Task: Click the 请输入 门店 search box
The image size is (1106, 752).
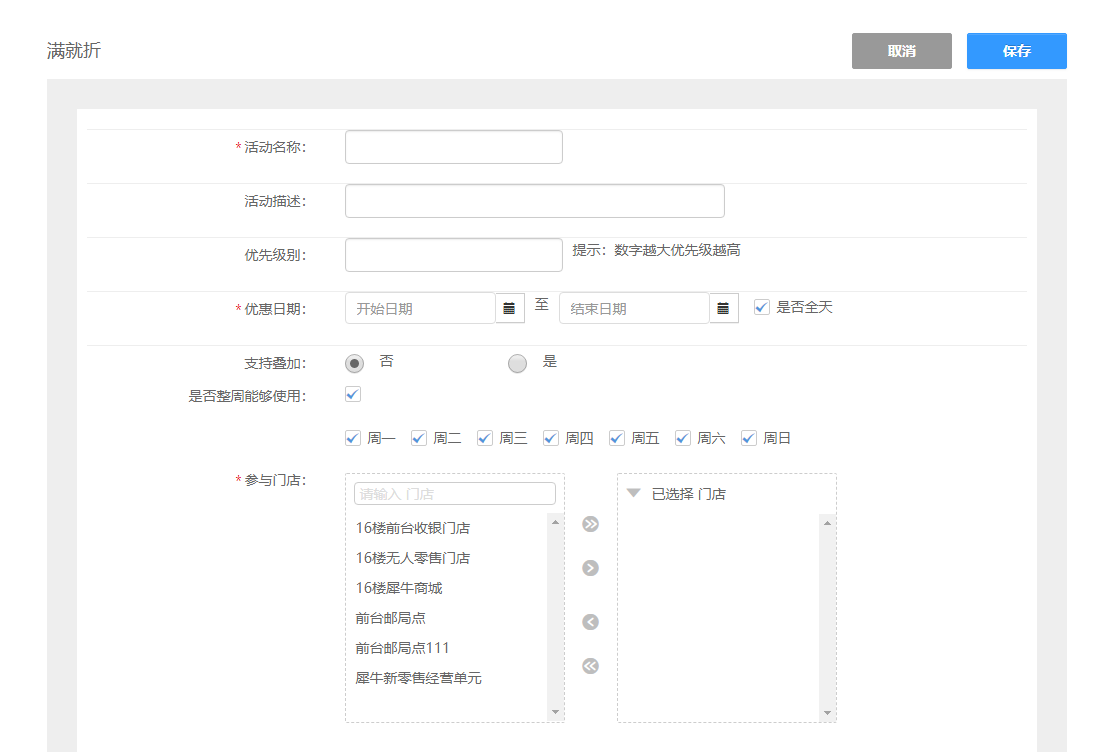Action: click(454, 494)
